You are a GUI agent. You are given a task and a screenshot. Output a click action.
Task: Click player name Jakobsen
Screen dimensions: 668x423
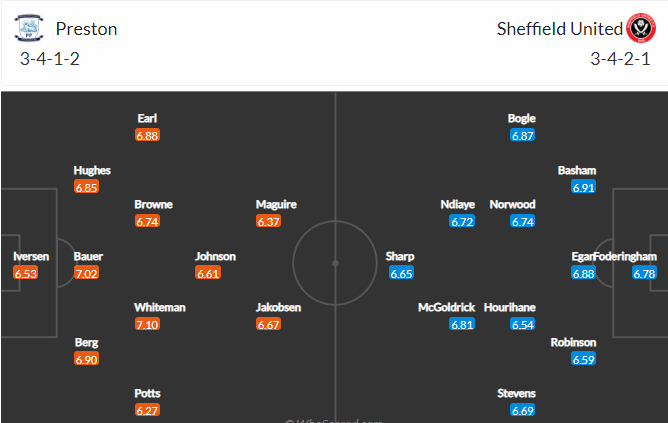[x=278, y=307]
